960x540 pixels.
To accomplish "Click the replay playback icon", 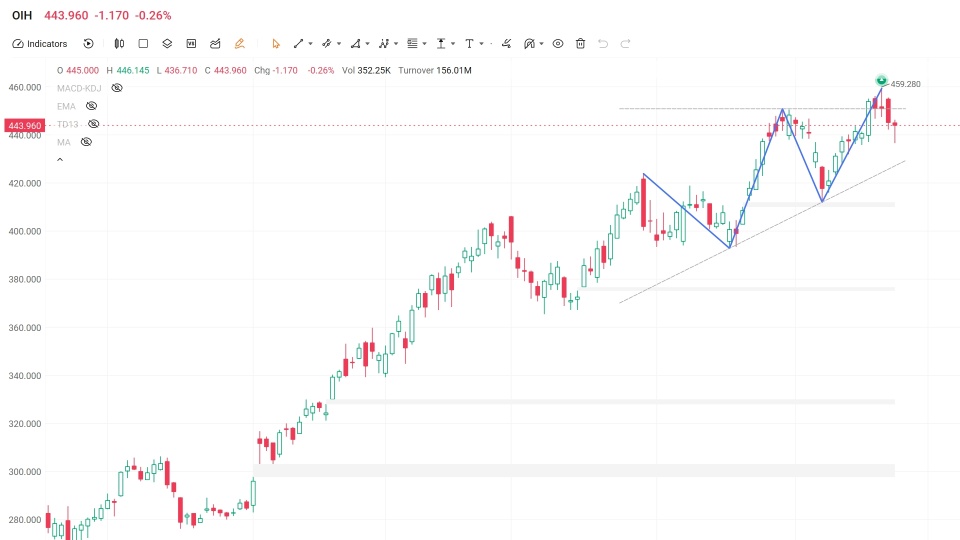I will click(x=88, y=43).
